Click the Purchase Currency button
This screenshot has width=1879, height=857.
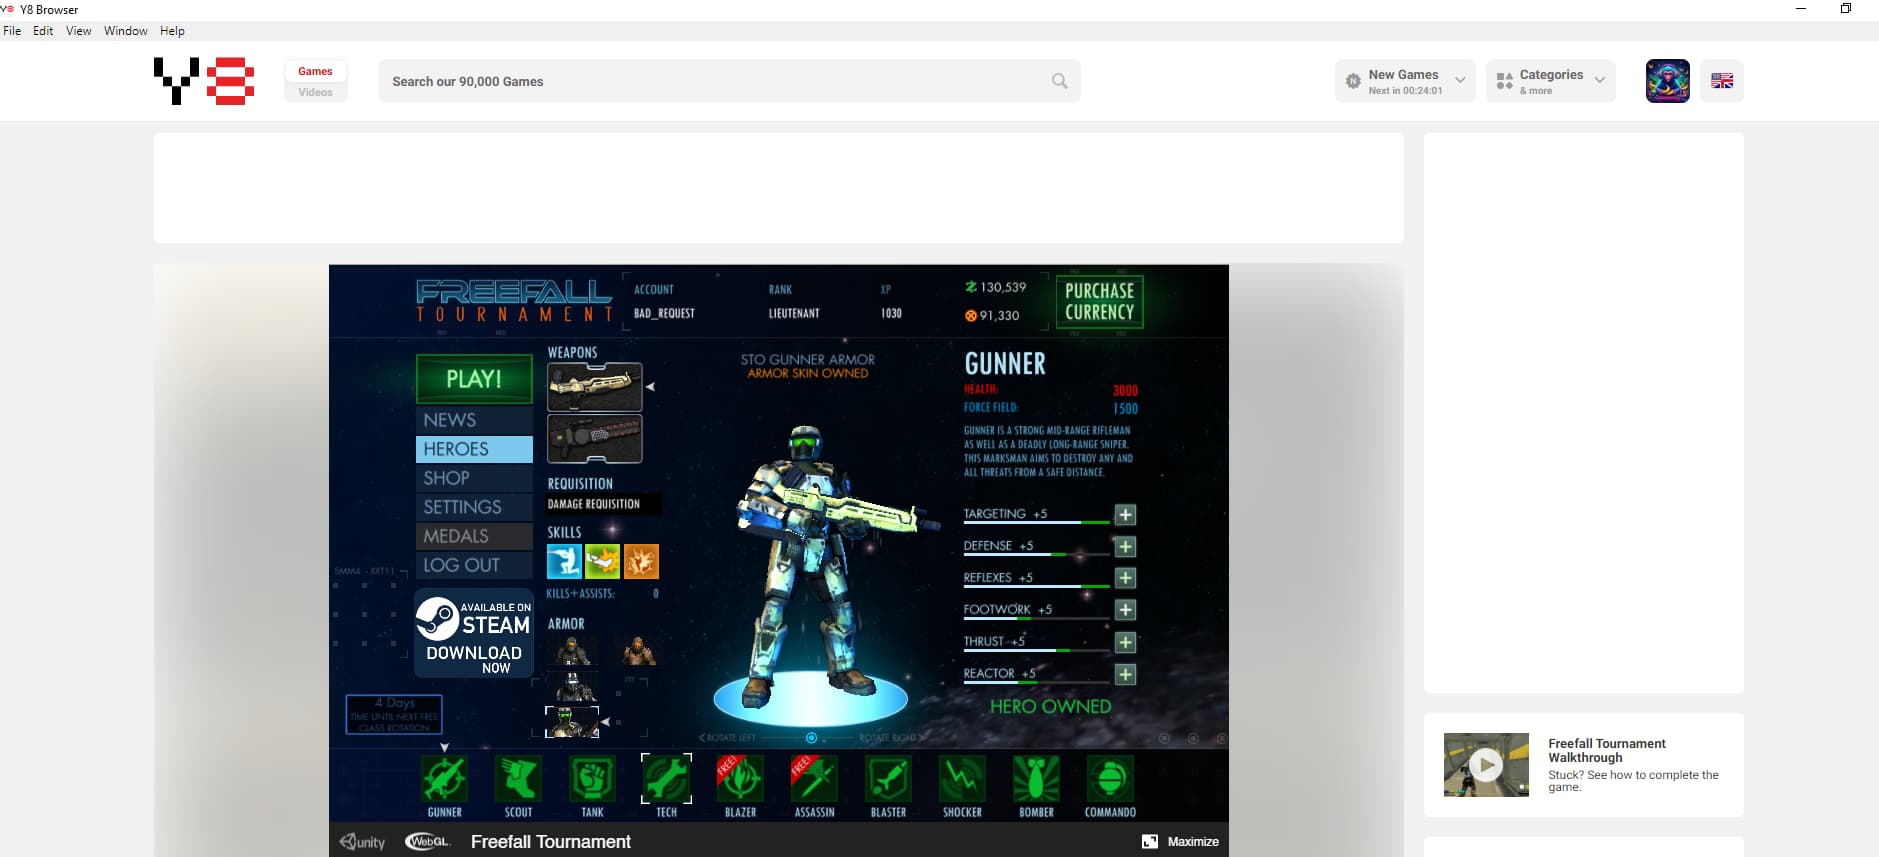(x=1099, y=301)
